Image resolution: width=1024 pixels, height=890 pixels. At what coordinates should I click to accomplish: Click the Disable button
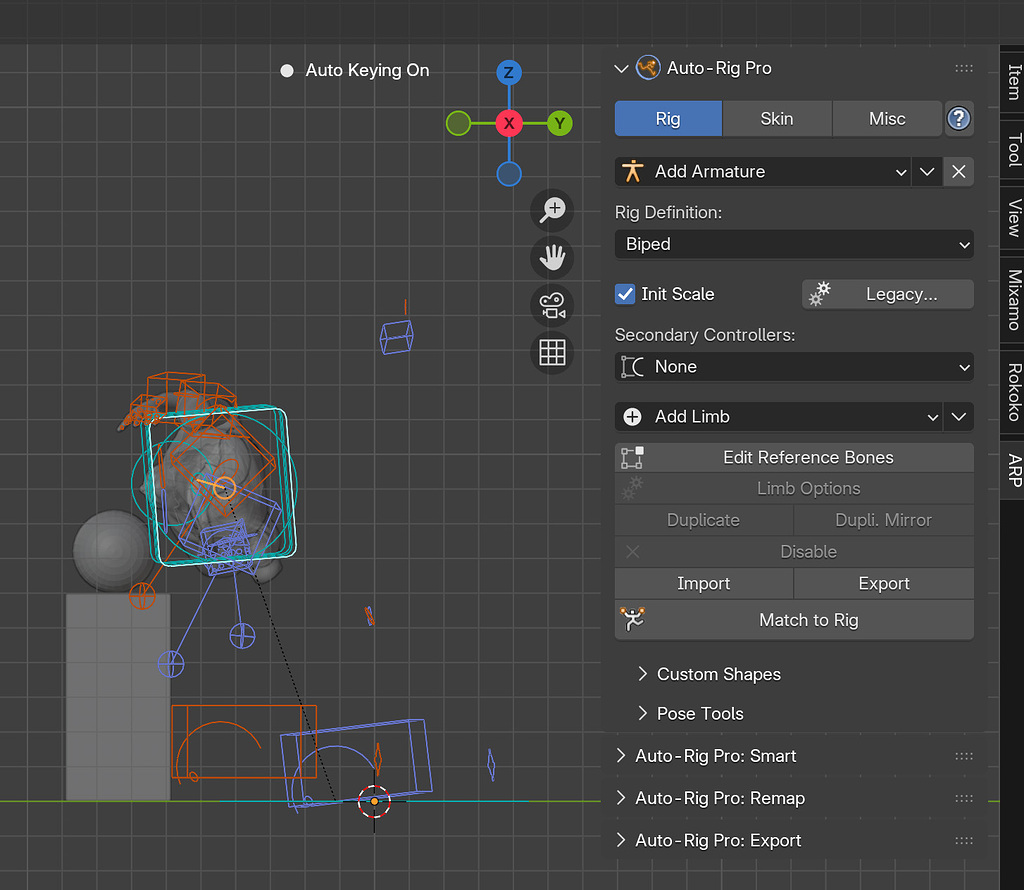click(794, 552)
